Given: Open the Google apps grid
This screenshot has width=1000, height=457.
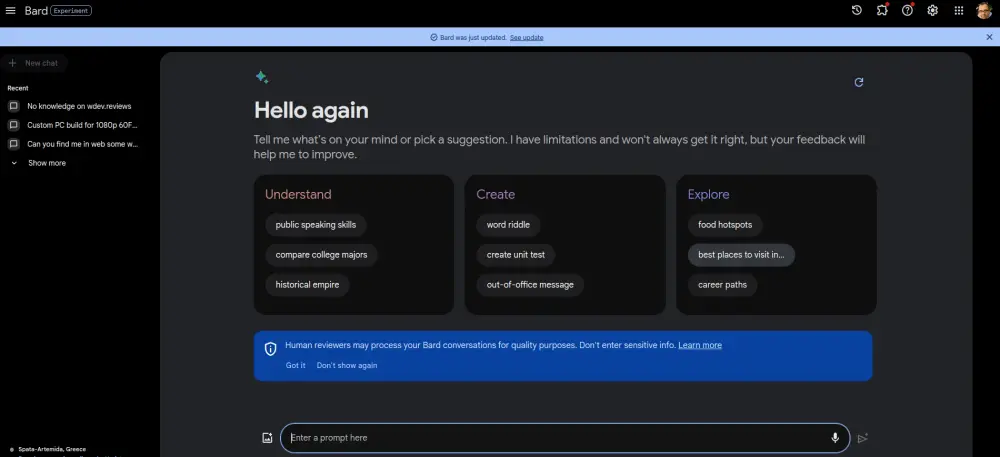Looking at the screenshot, I should click(959, 10).
